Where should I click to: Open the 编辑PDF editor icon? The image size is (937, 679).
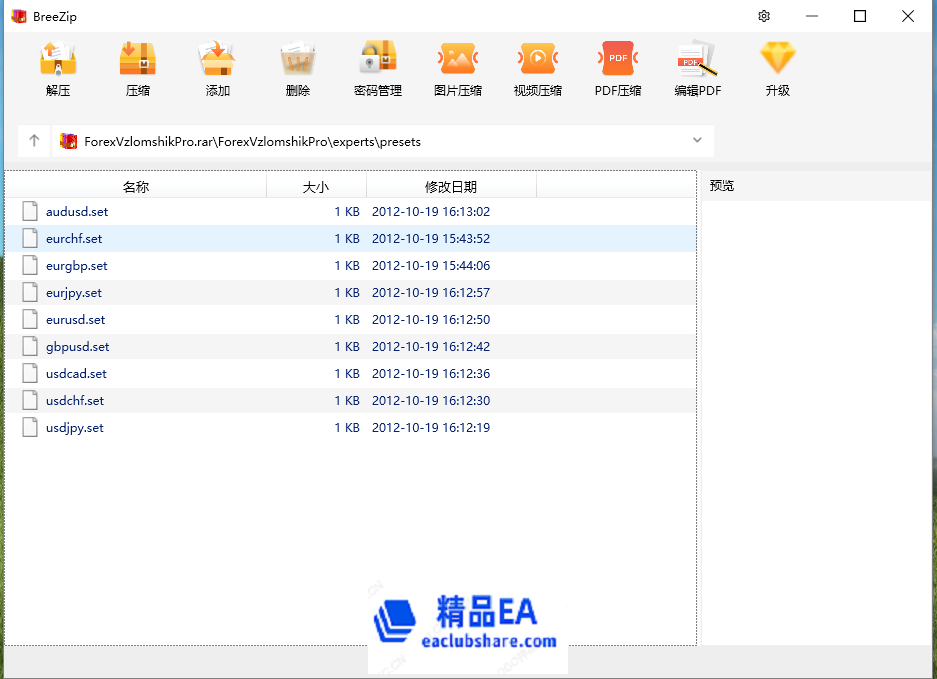[697, 68]
